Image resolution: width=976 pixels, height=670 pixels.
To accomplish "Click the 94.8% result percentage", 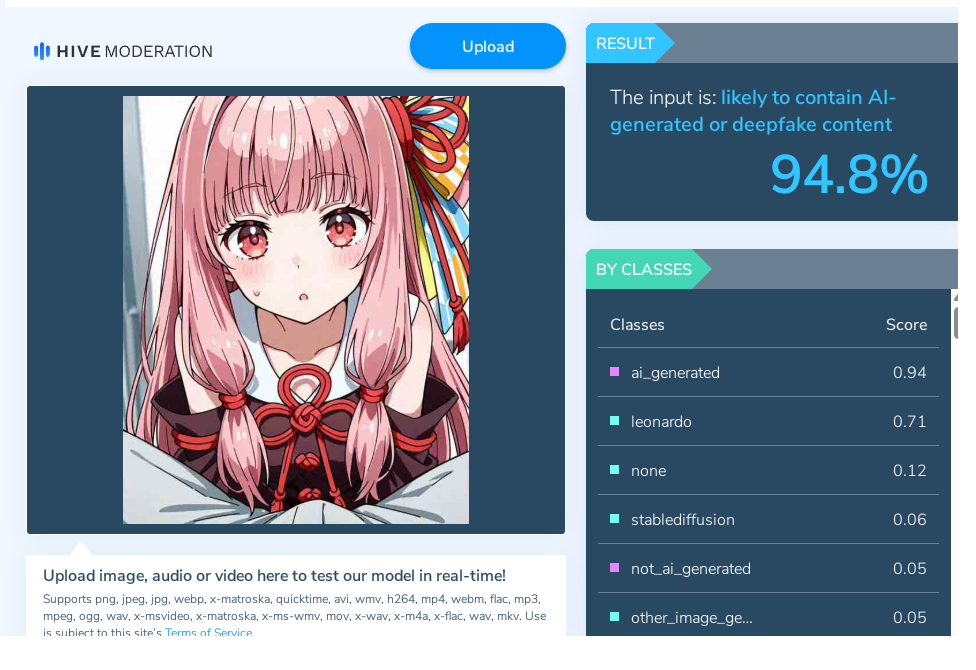I will 849,174.
